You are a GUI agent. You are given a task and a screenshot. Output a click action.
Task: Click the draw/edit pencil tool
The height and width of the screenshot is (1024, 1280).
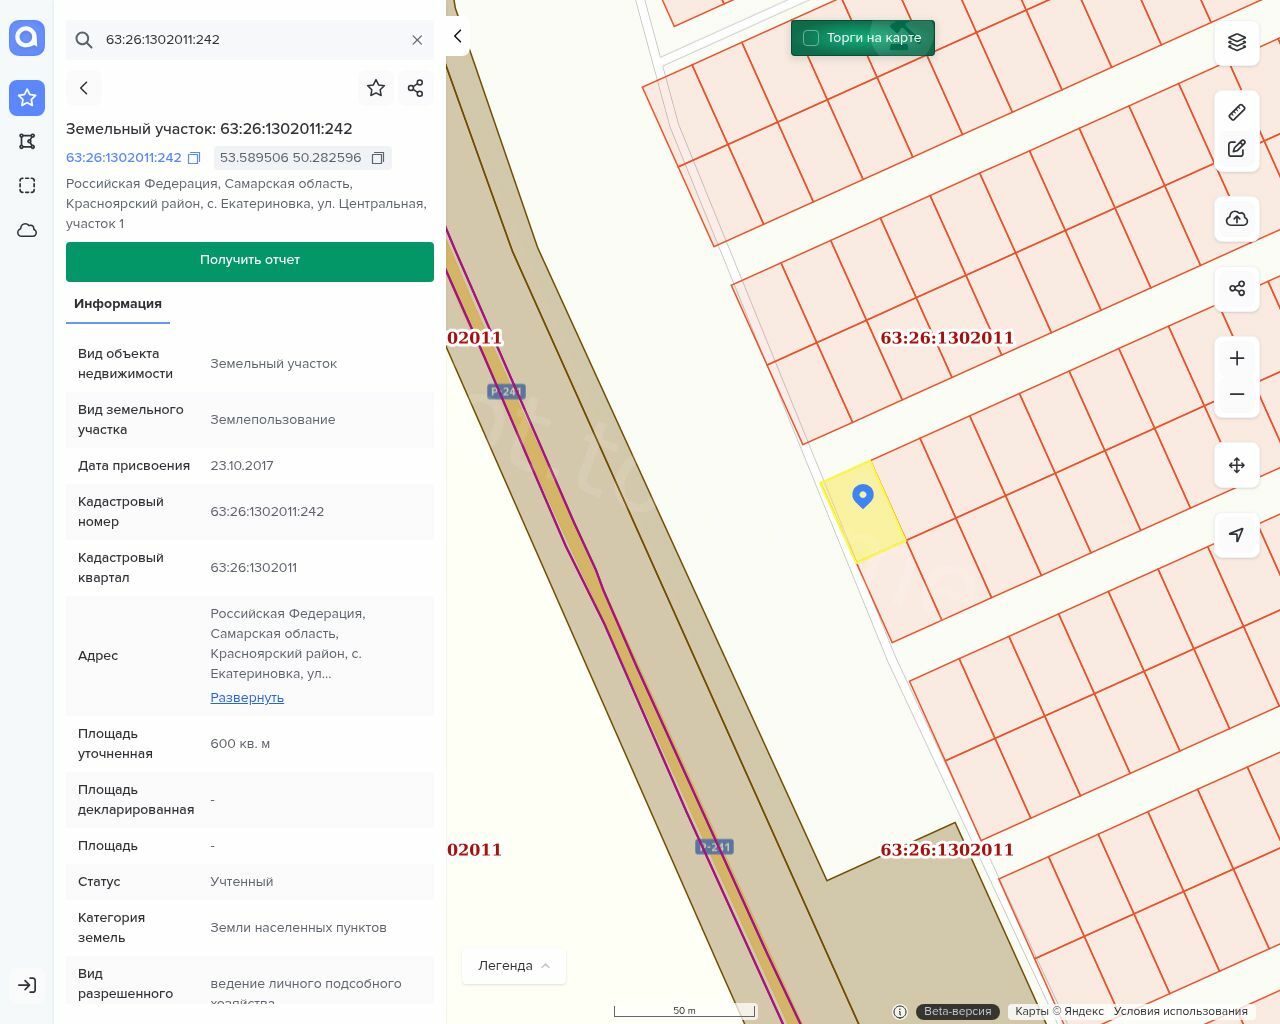click(x=1237, y=149)
